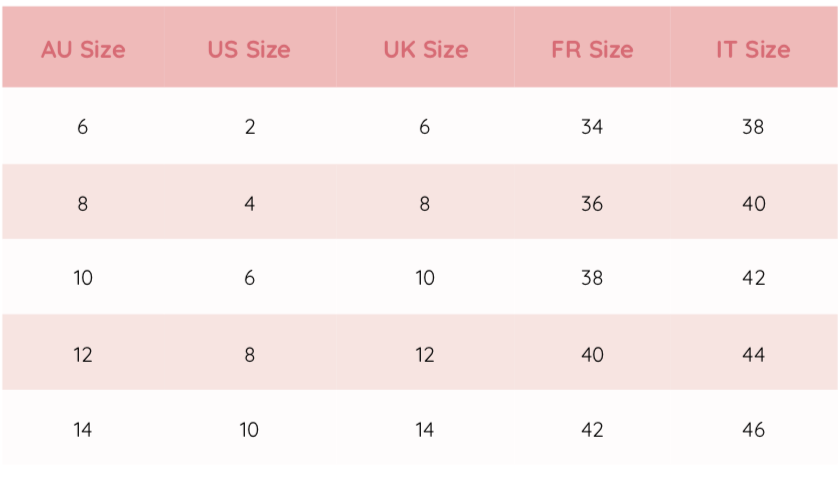
Task: Click the US Size column header
Action: [249, 49]
